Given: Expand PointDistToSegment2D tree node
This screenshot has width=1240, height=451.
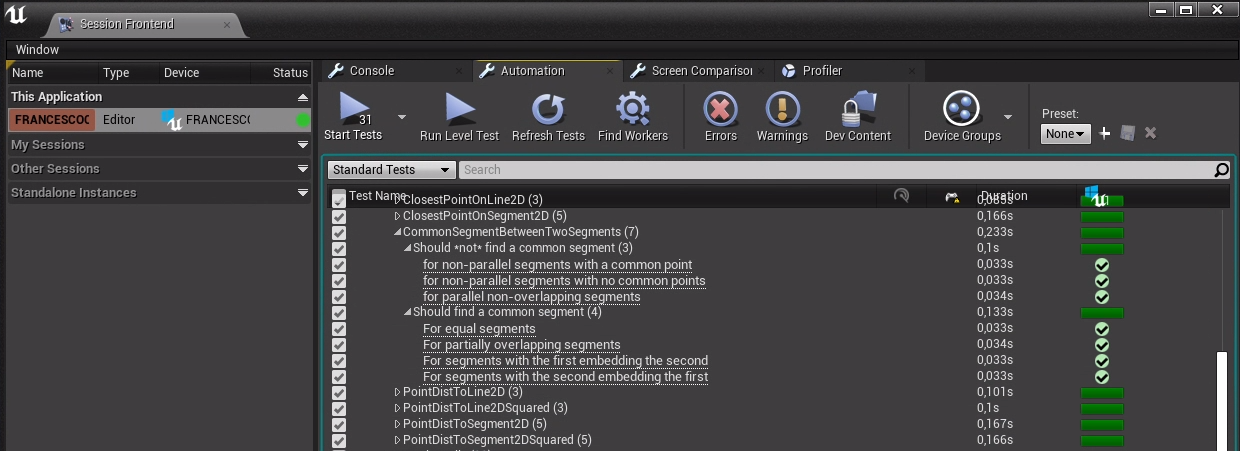Looking at the screenshot, I should click(x=397, y=424).
